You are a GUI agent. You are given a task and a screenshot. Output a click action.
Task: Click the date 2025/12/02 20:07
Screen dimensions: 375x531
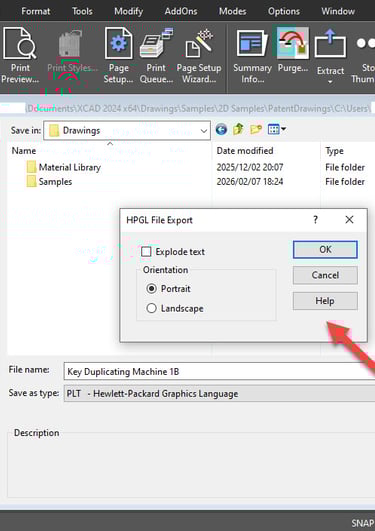250,167
